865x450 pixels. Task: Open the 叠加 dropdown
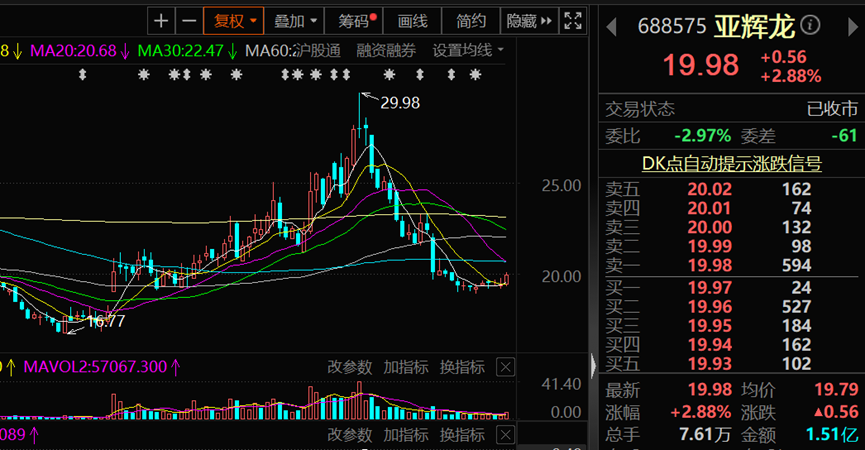[295, 22]
